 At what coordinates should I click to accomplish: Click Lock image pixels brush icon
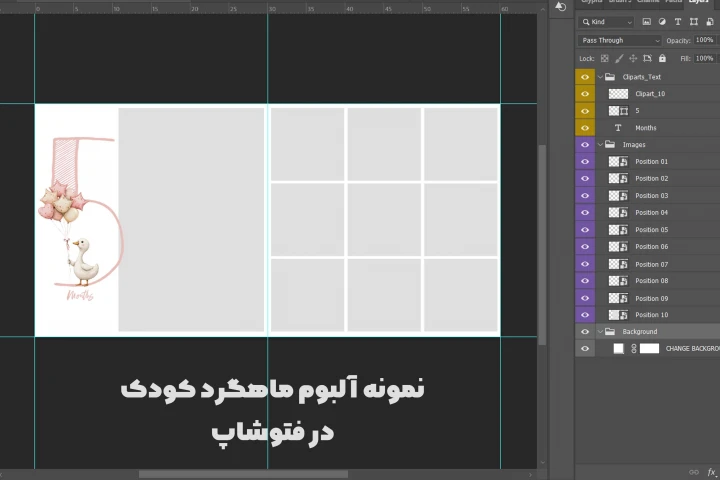point(619,58)
